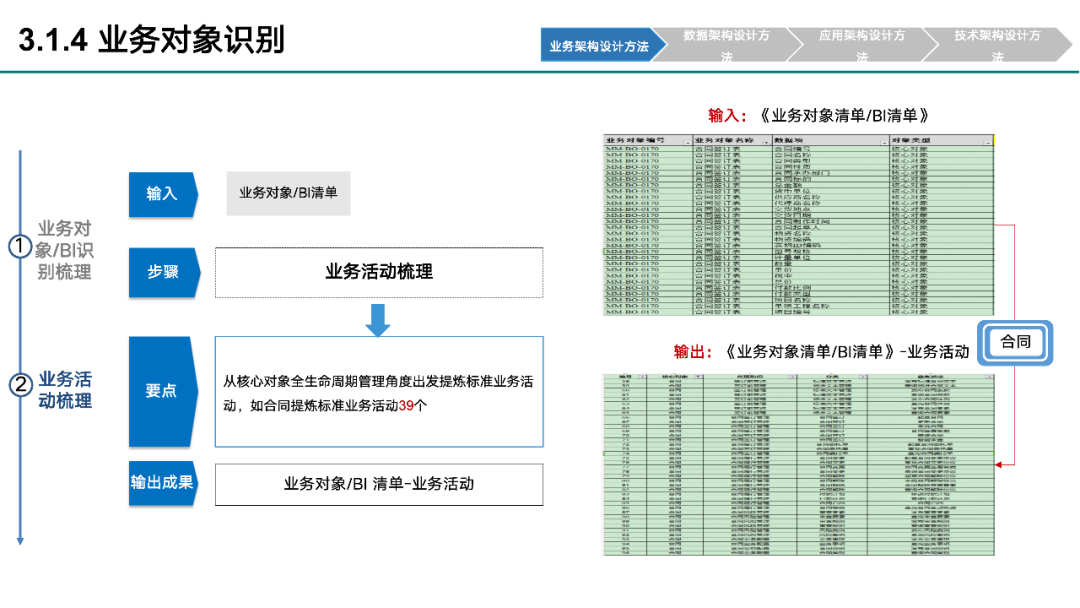Click the blue 输出成果 label tag
This screenshot has width=1080, height=608.
pos(163,483)
